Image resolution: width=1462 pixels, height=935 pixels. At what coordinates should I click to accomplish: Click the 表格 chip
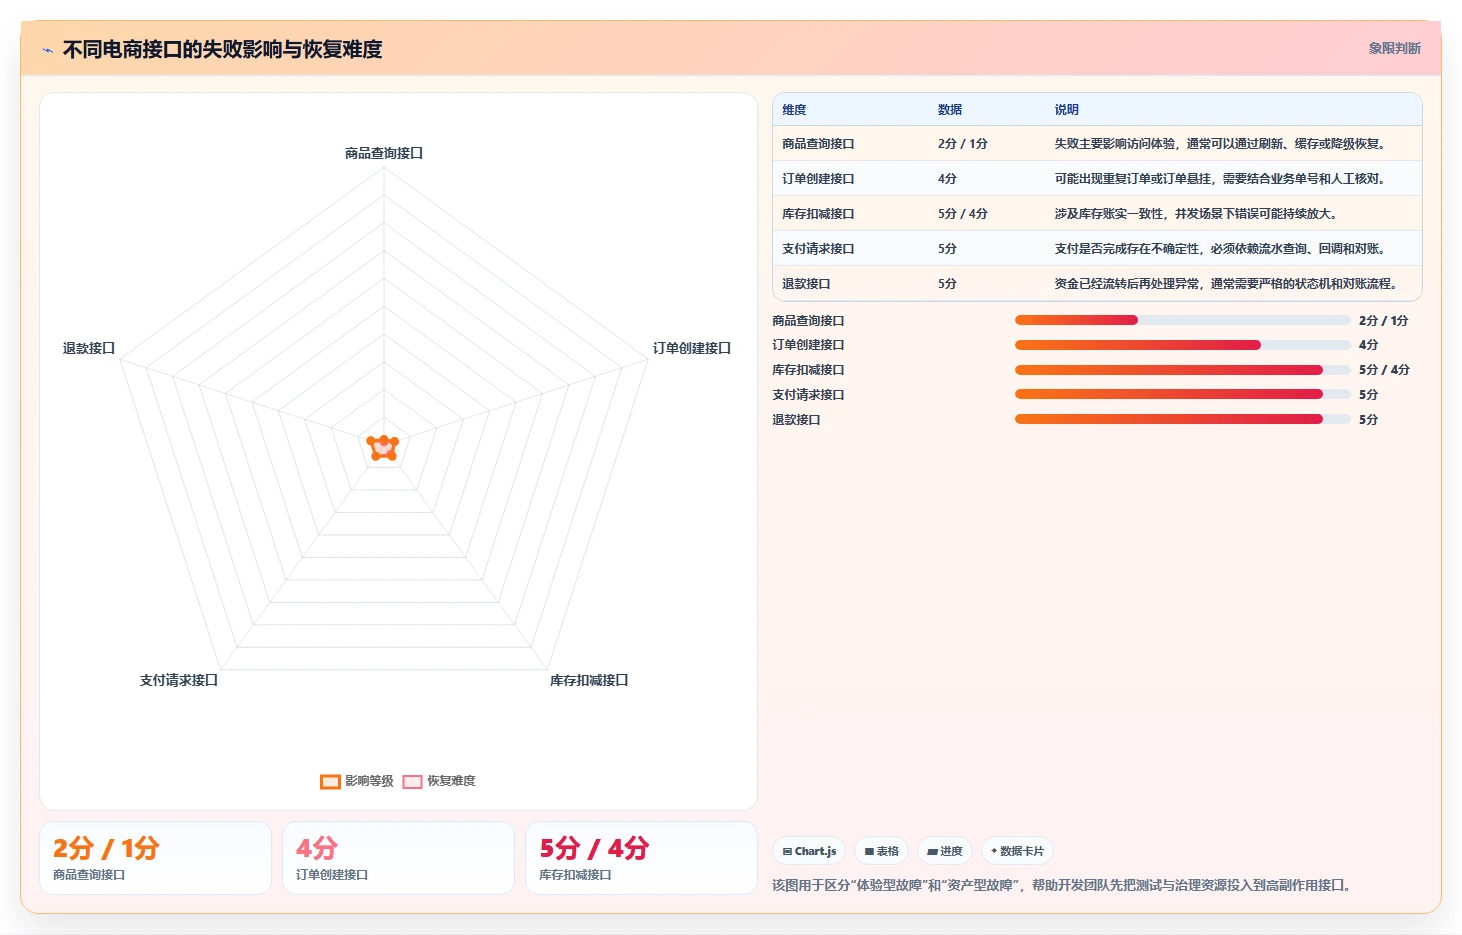tap(881, 851)
